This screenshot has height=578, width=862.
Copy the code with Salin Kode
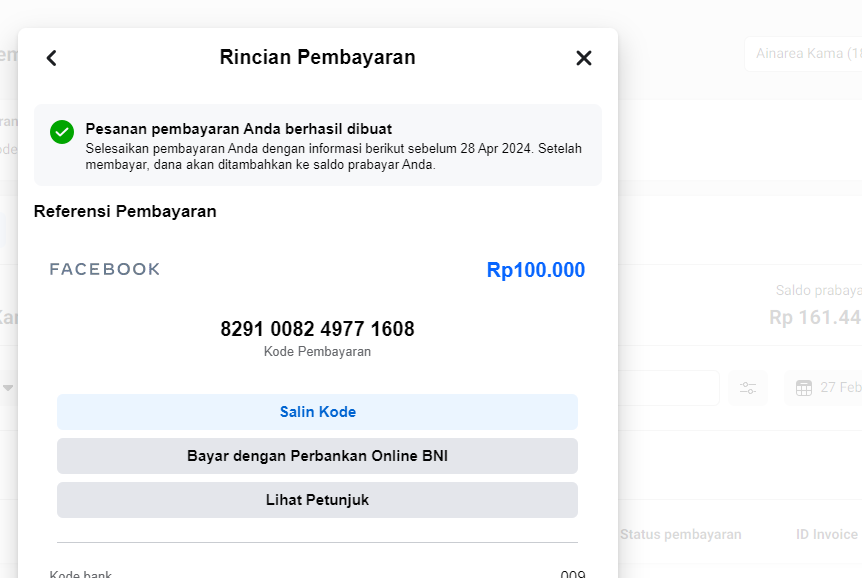tap(317, 412)
